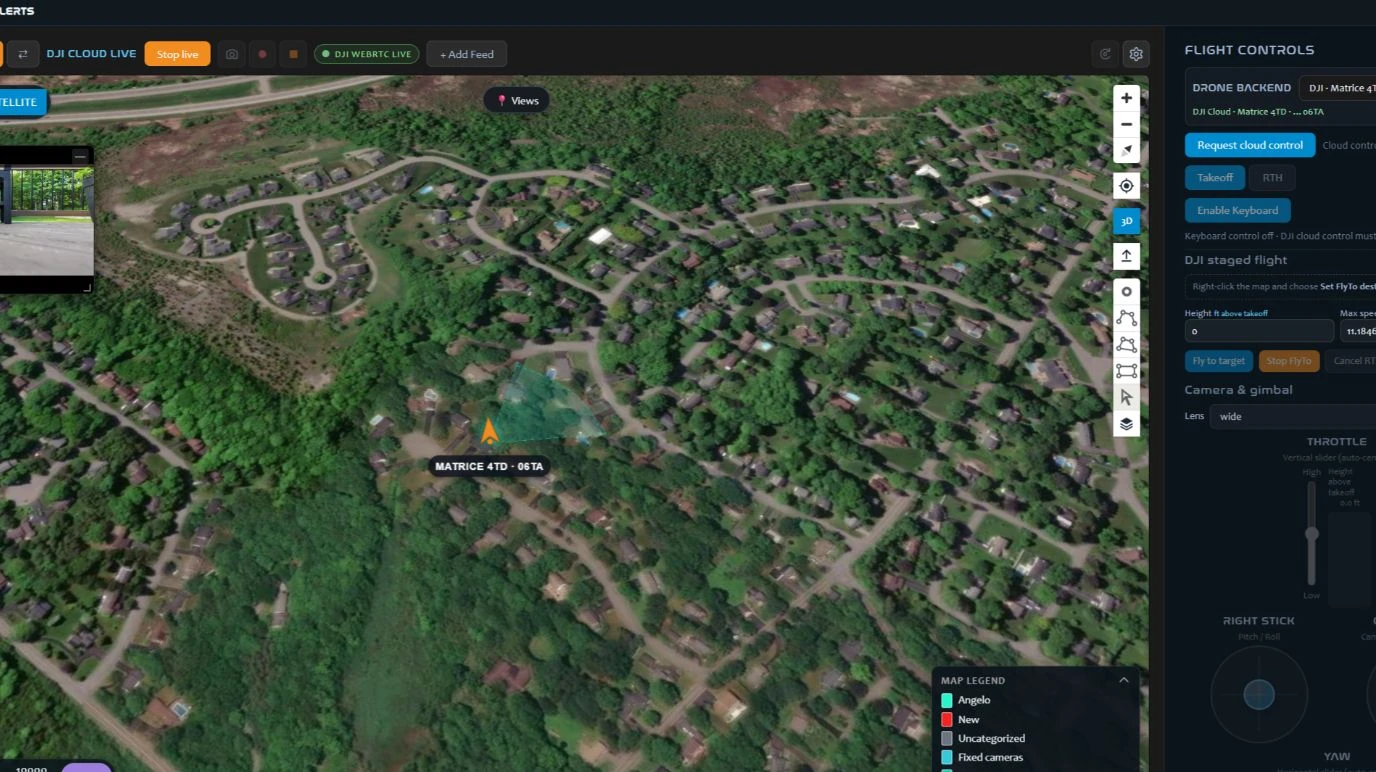1376x772 pixels.
Task: Select the polyline drawing tool
Action: click(x=1126, y=318)
